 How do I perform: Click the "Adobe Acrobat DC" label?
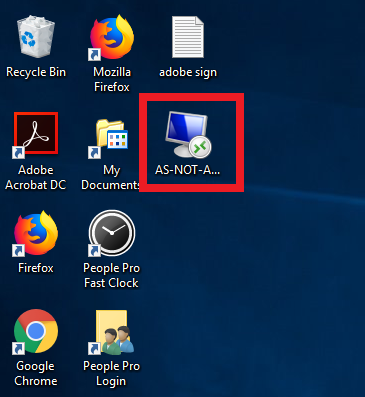36,177
